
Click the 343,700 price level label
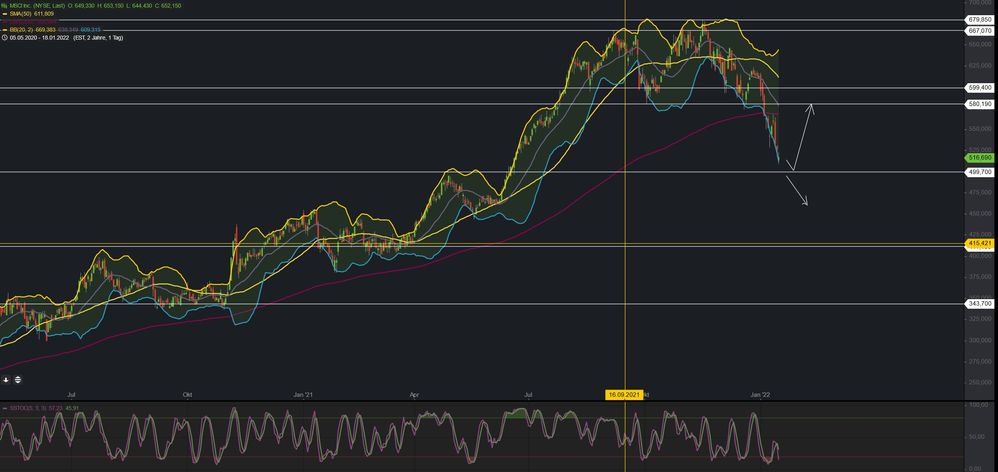click(979, 303)
